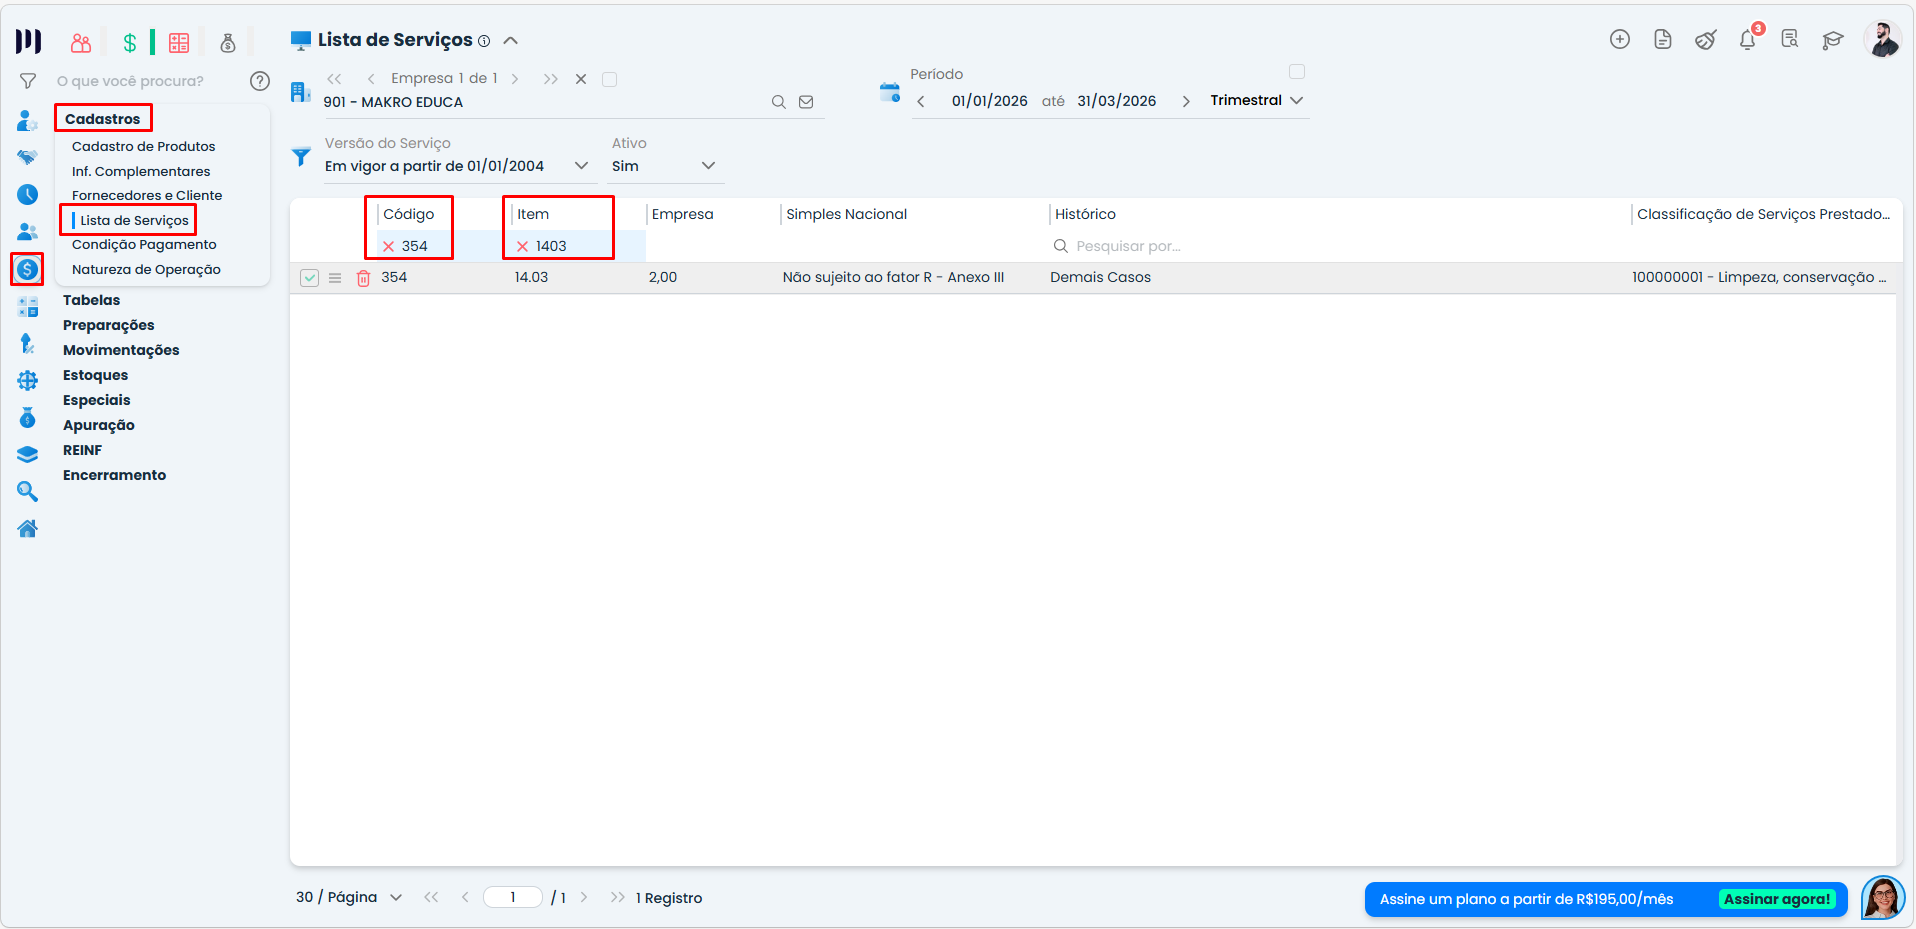
Task: Open Inf. Complementares menu item
Action: coord(141,171)
